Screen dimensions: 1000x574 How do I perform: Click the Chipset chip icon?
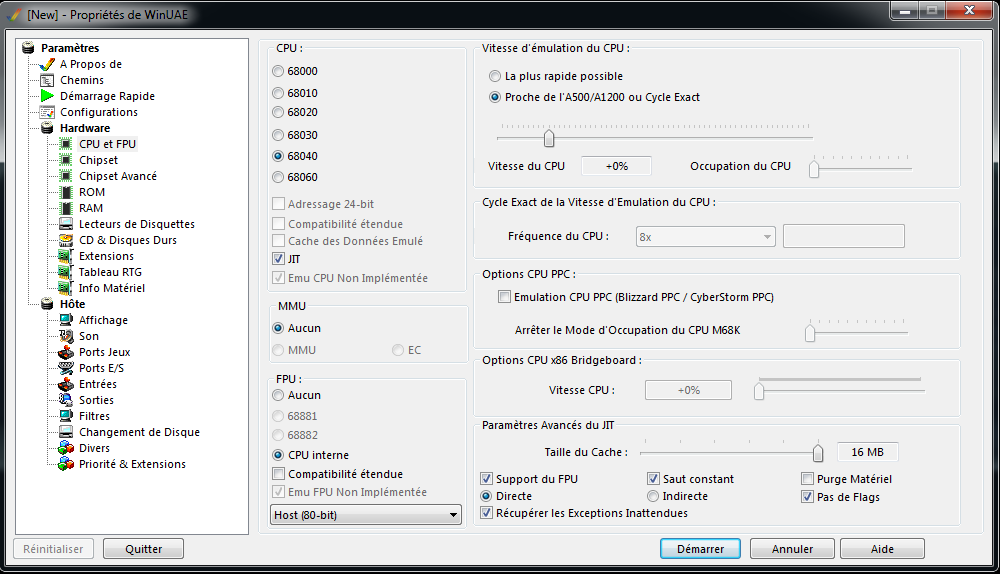(x=66, y=160)
